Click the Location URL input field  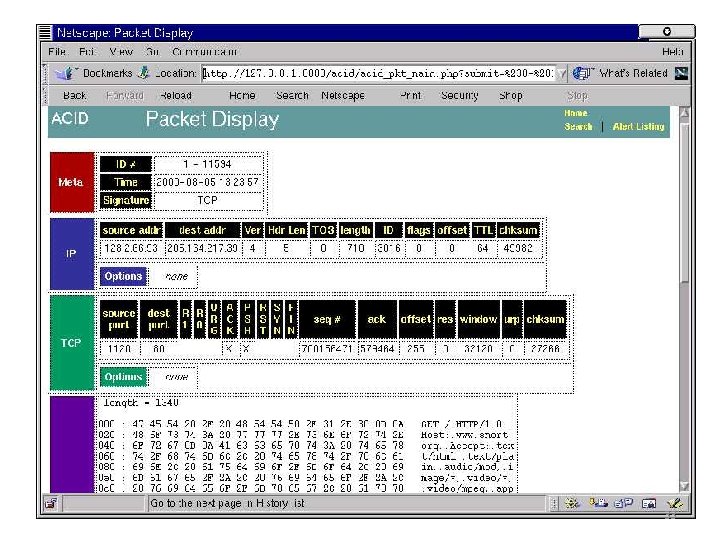[379, 73]
